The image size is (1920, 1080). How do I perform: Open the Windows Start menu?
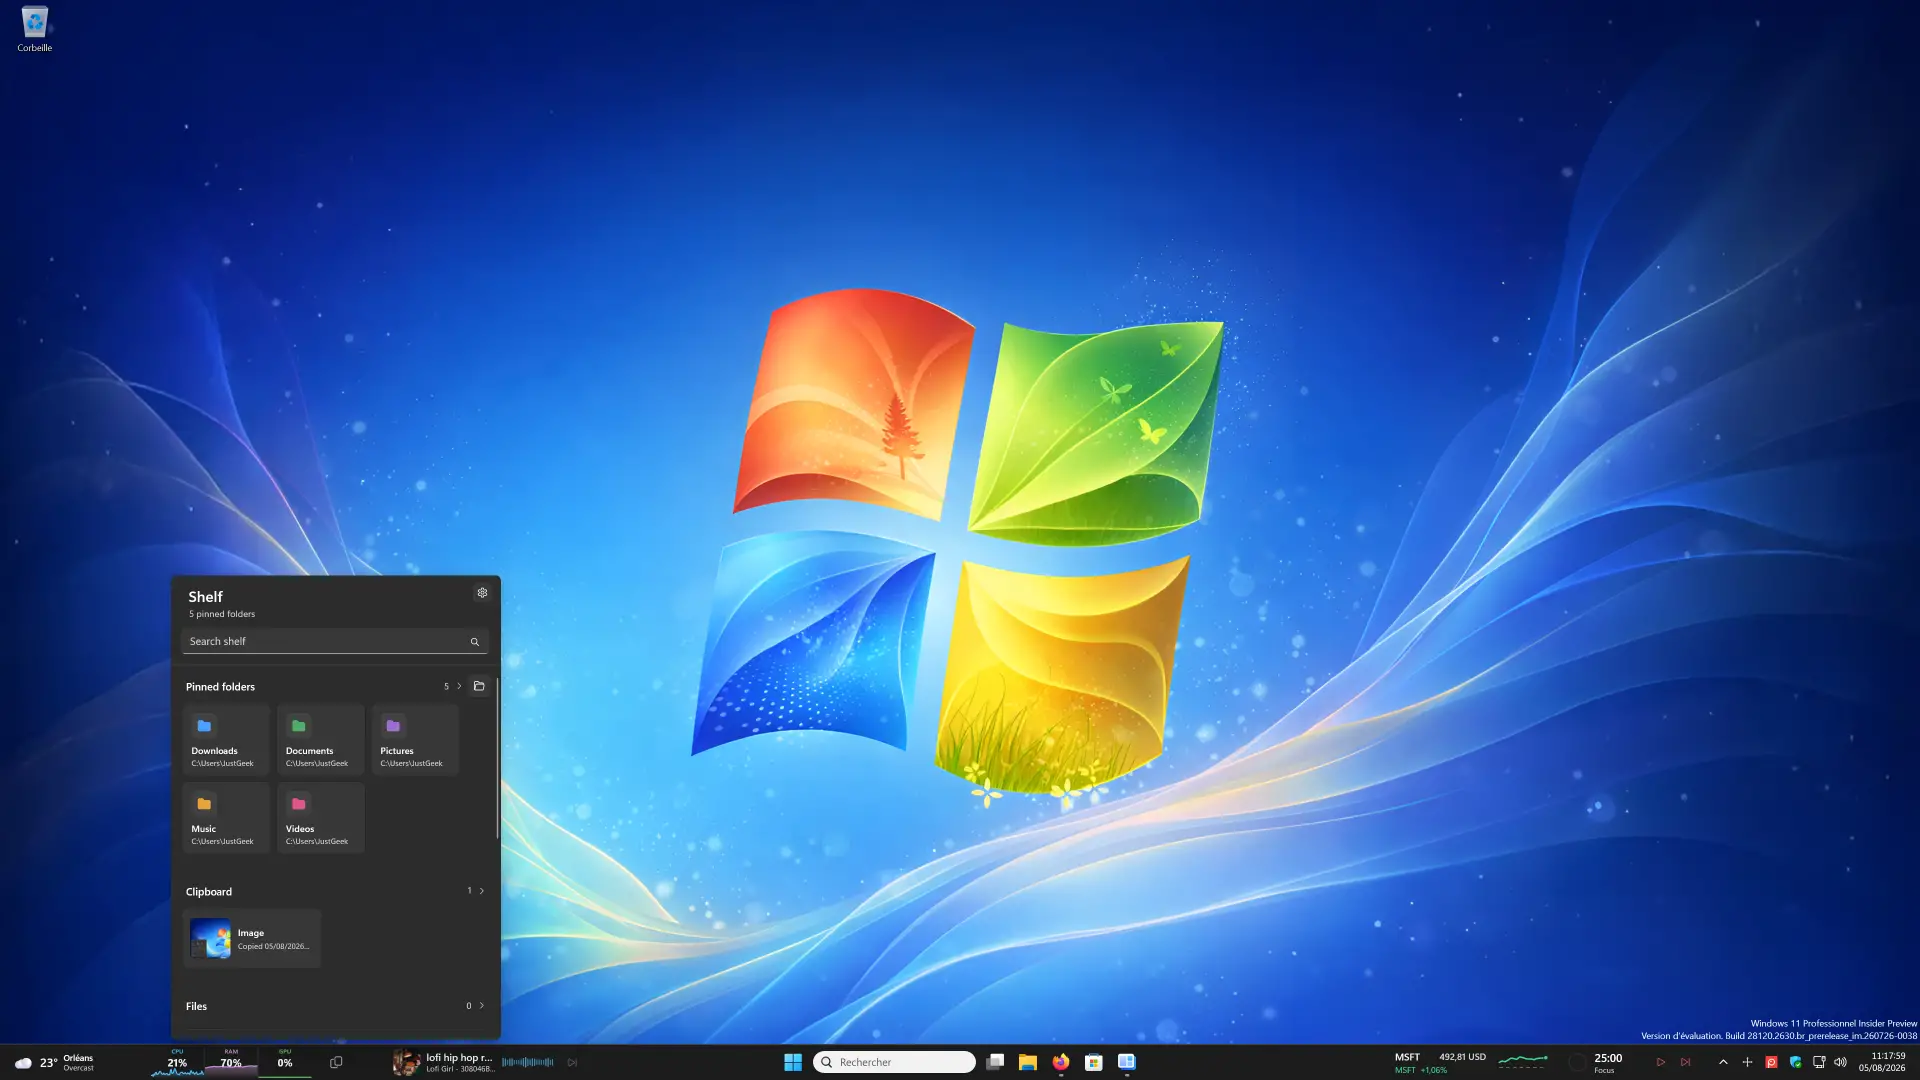point(793,1062)
